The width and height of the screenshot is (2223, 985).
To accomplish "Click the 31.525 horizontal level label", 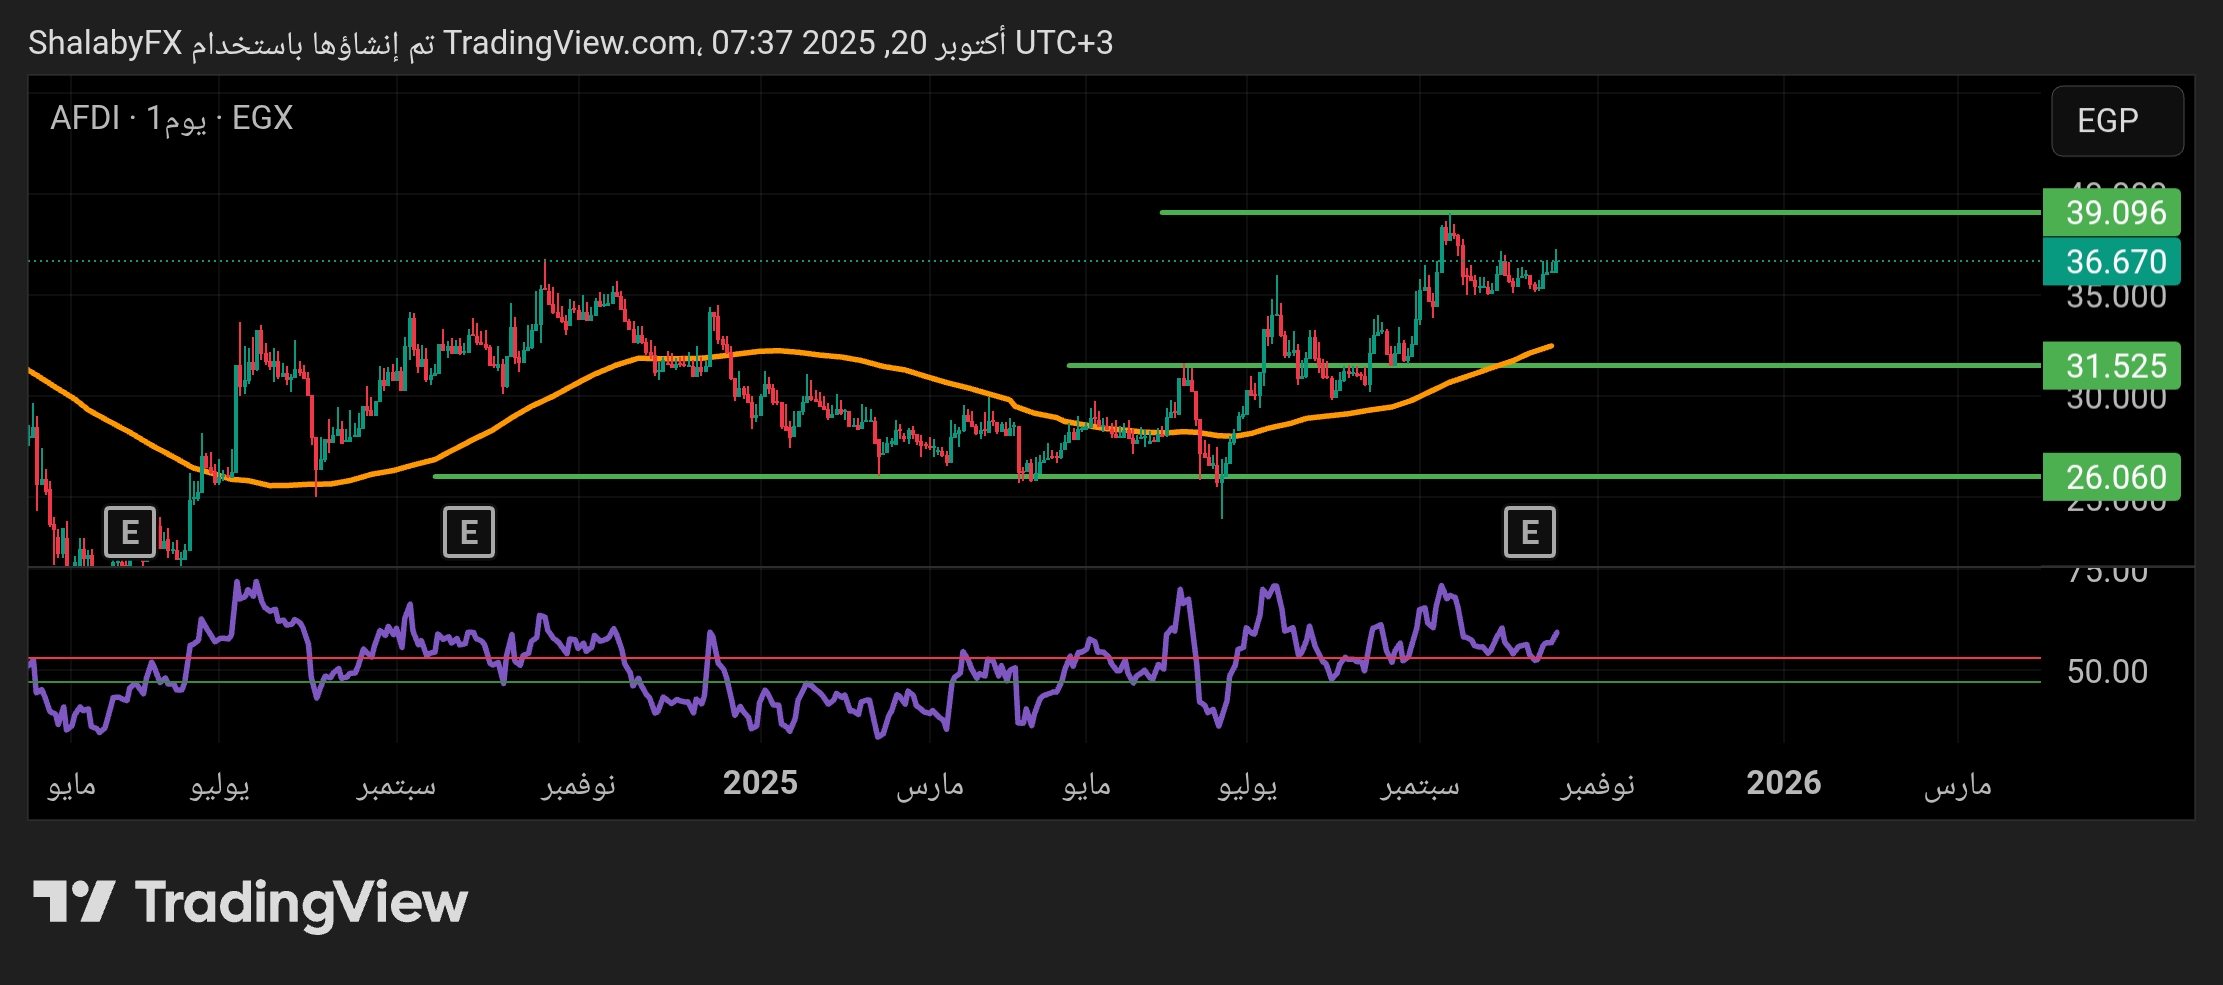I will point(2115,366).
